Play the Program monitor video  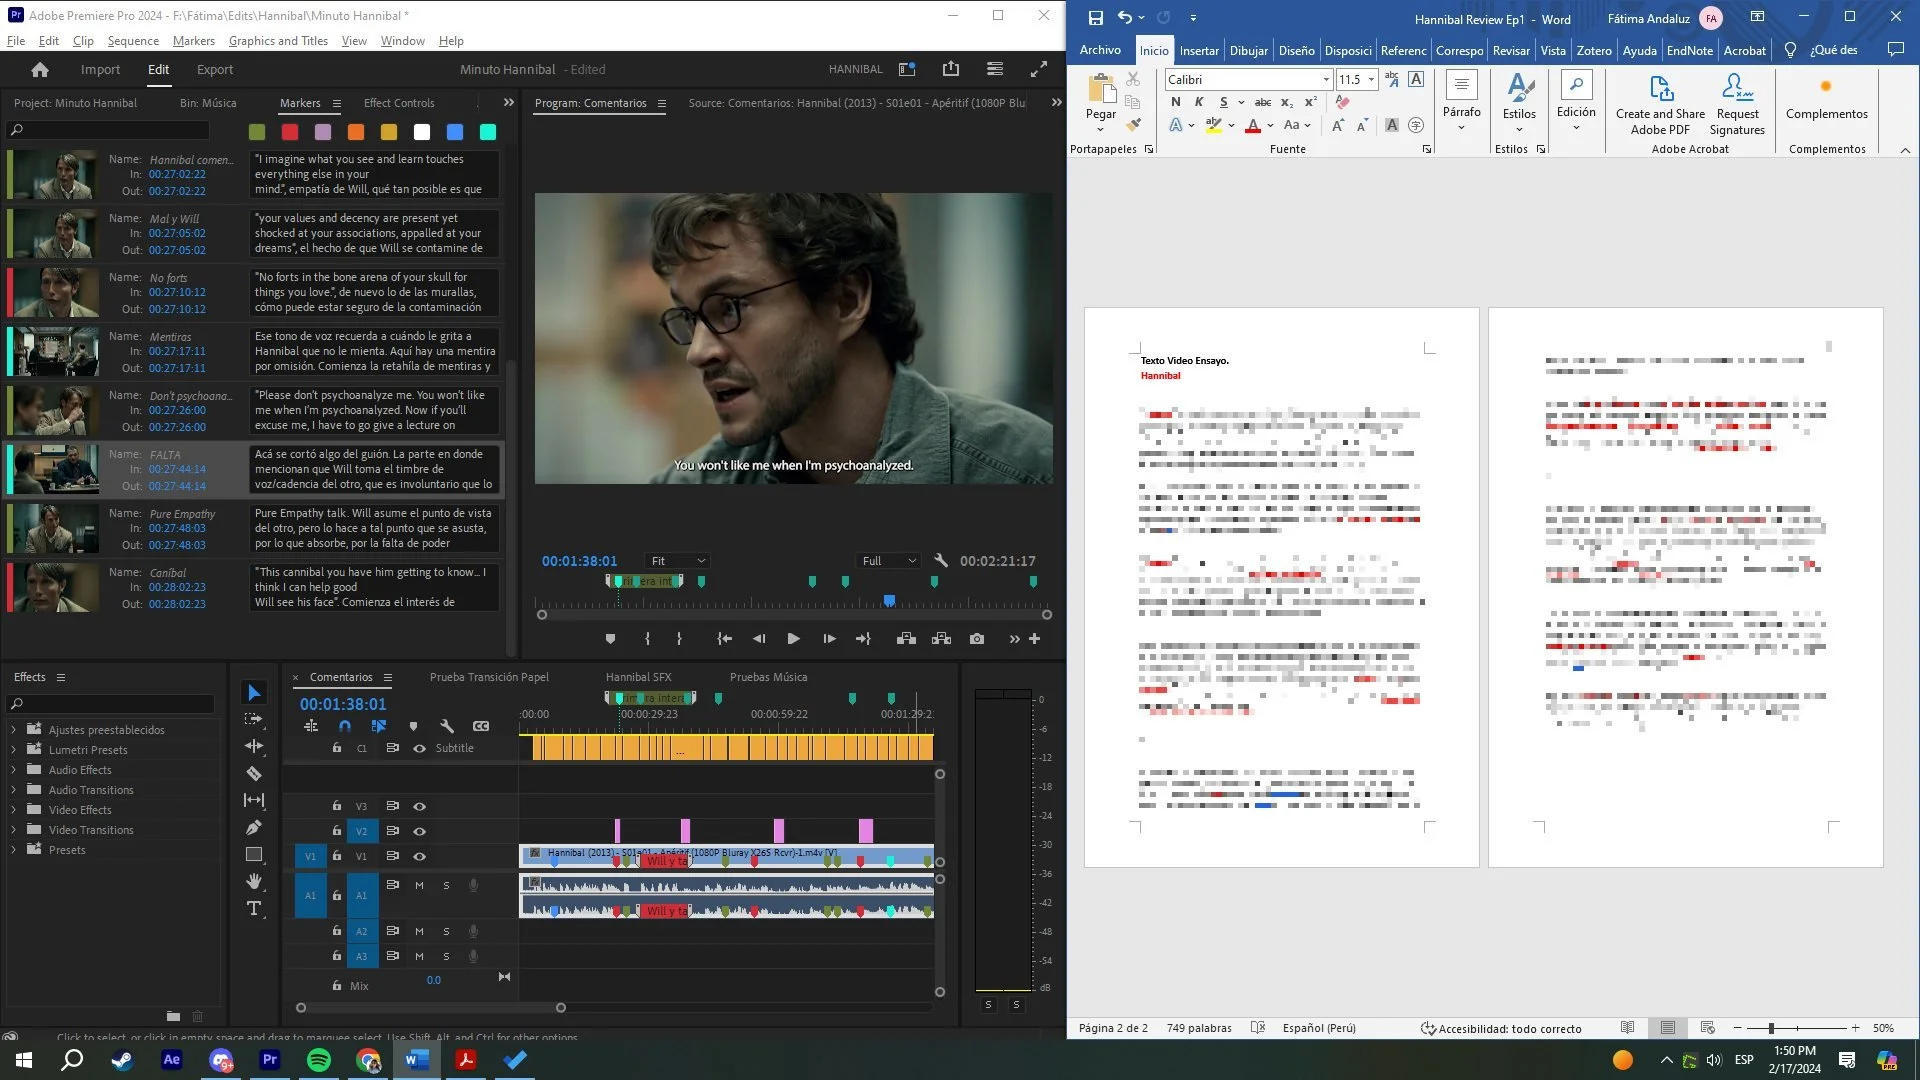tap(793, 639)
